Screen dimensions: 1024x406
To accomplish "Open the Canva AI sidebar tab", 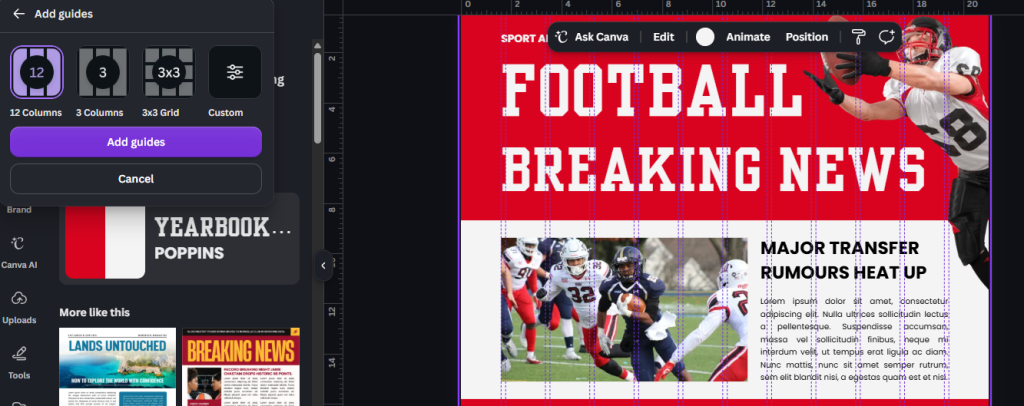I will pos(19,253).
